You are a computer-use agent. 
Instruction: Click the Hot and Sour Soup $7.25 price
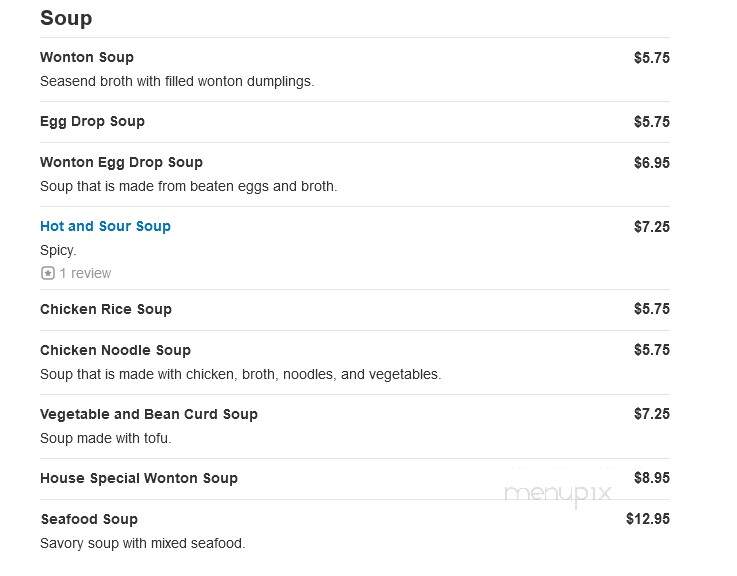652,227
